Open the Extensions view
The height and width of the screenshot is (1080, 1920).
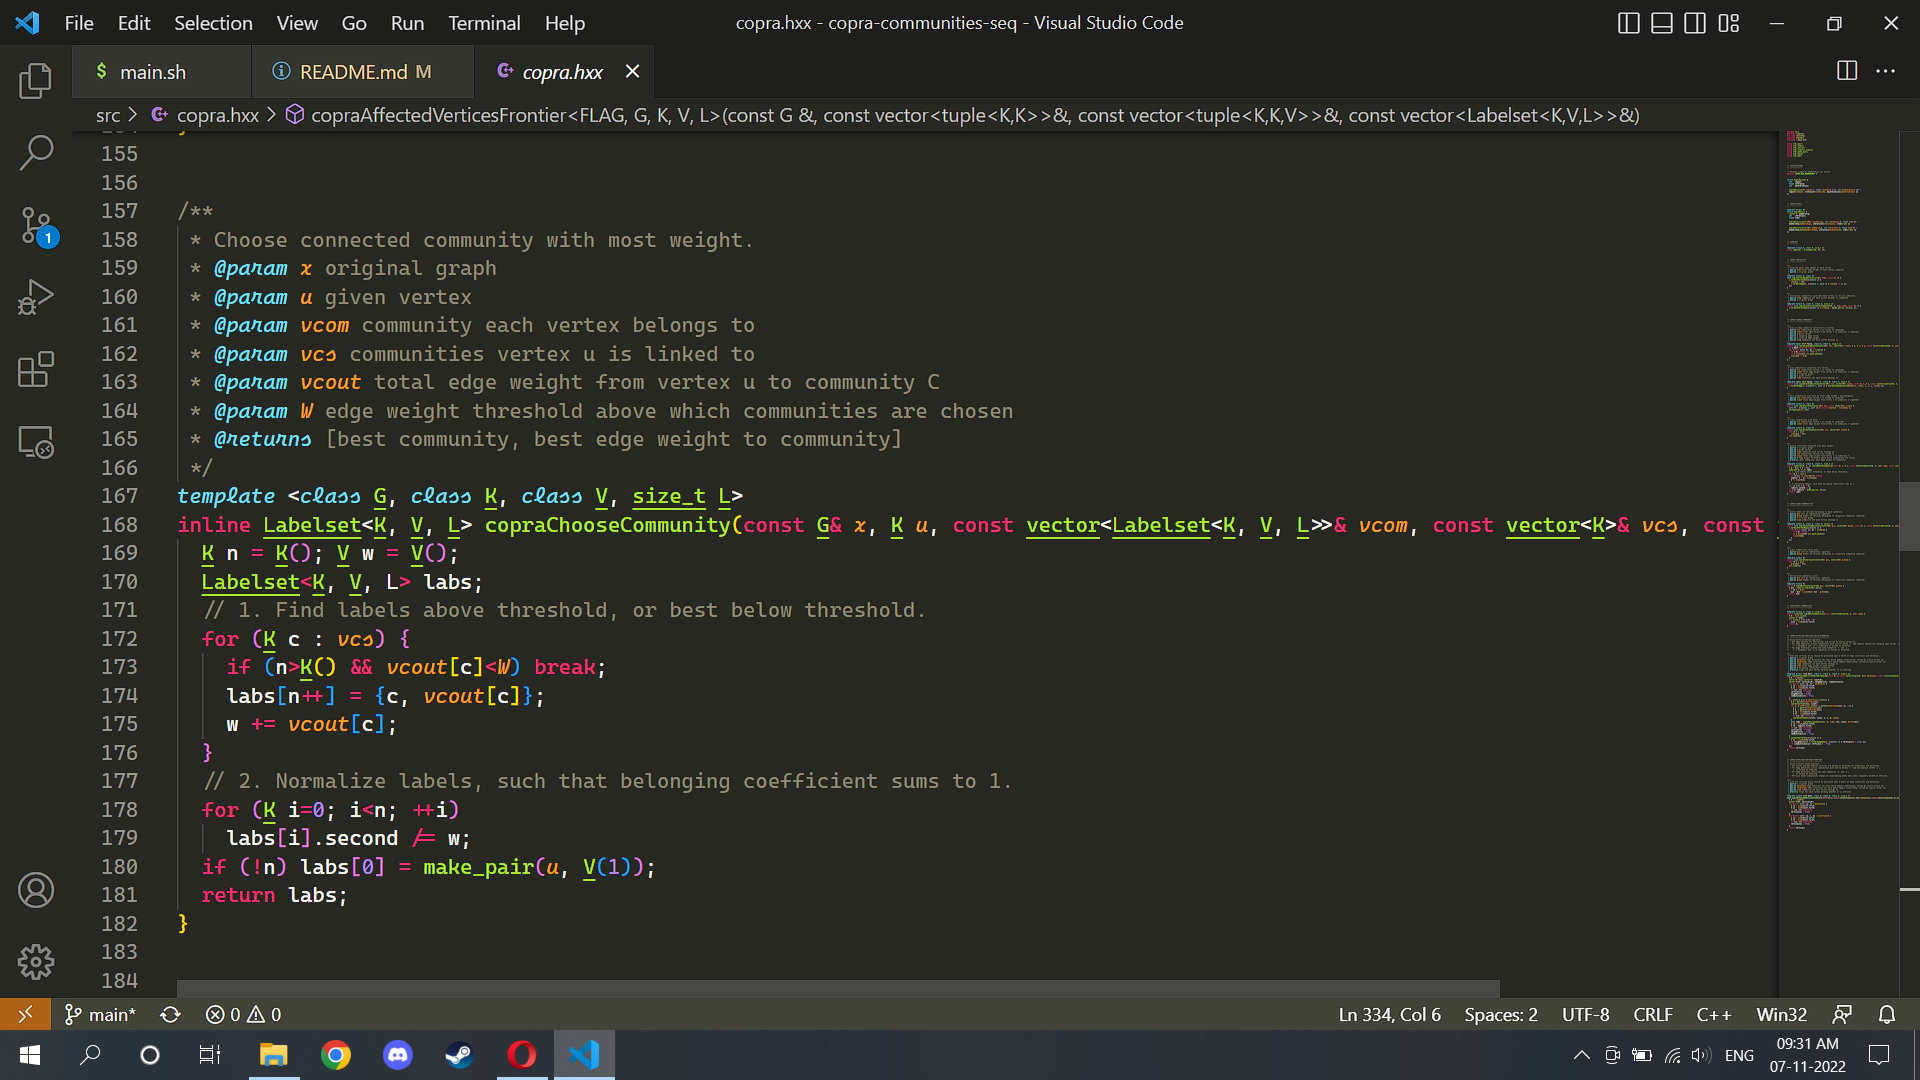pos(36,370)
